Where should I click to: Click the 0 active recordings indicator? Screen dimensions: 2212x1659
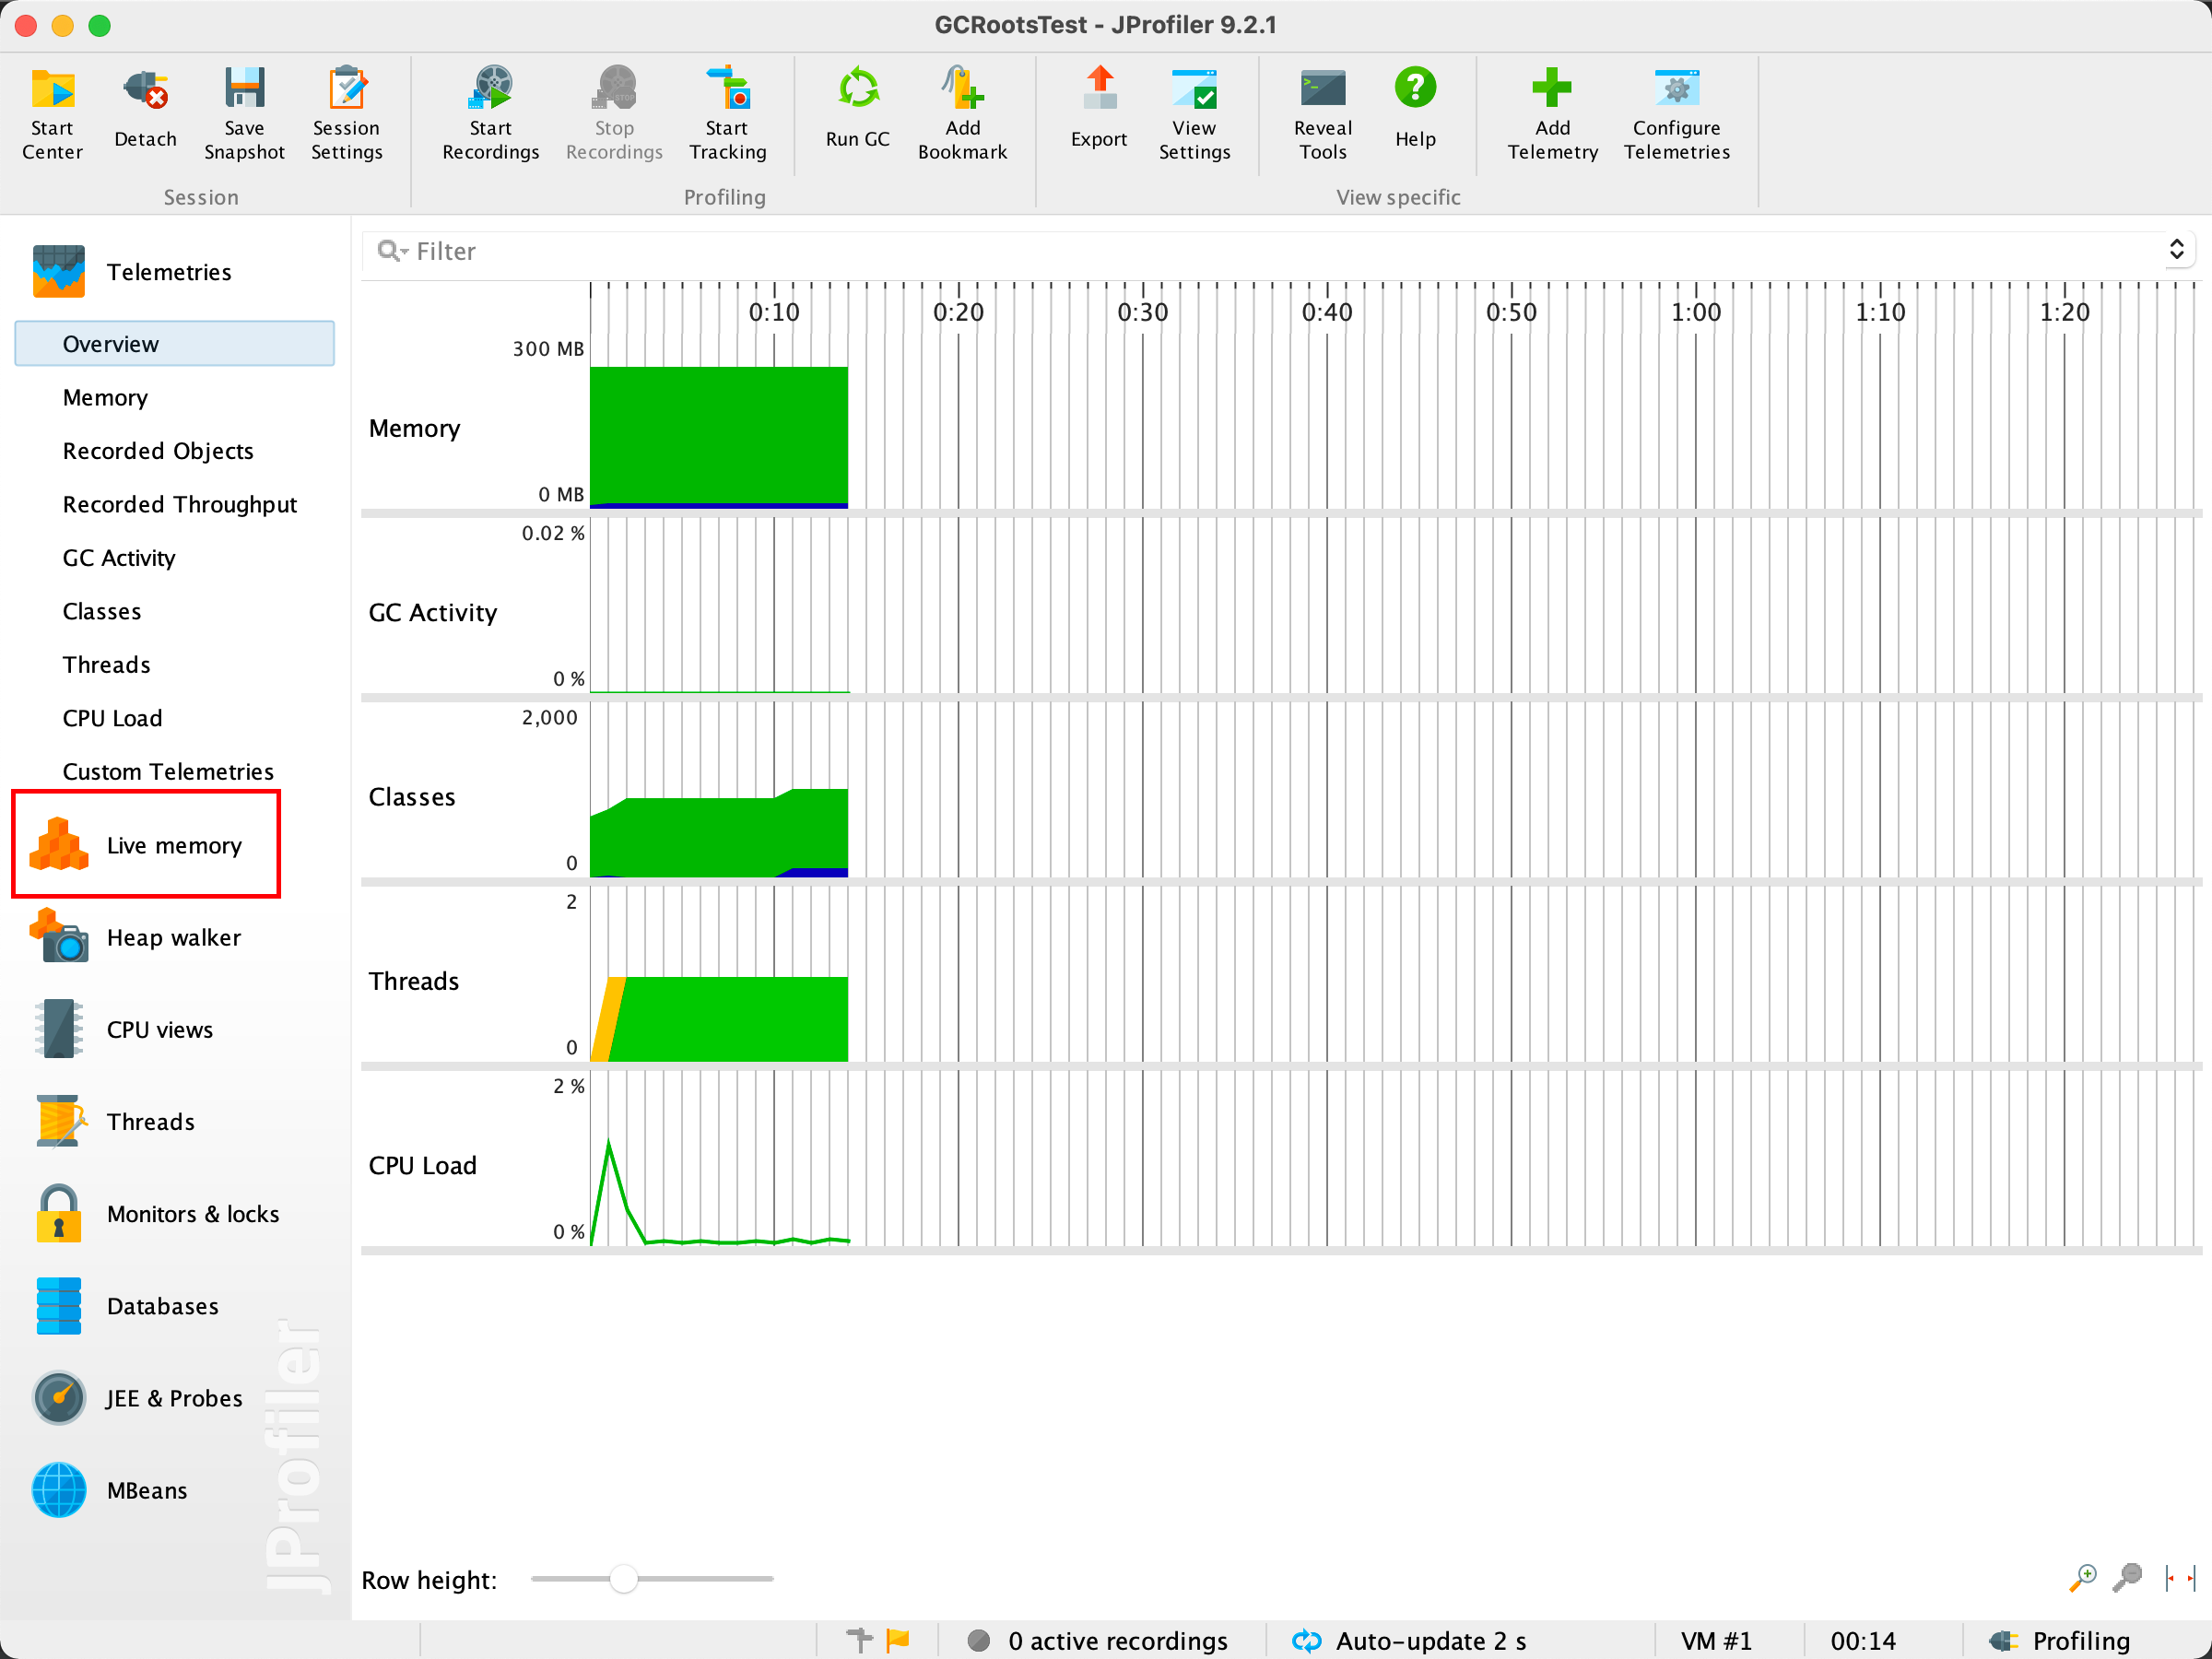click(1098, 1640)
